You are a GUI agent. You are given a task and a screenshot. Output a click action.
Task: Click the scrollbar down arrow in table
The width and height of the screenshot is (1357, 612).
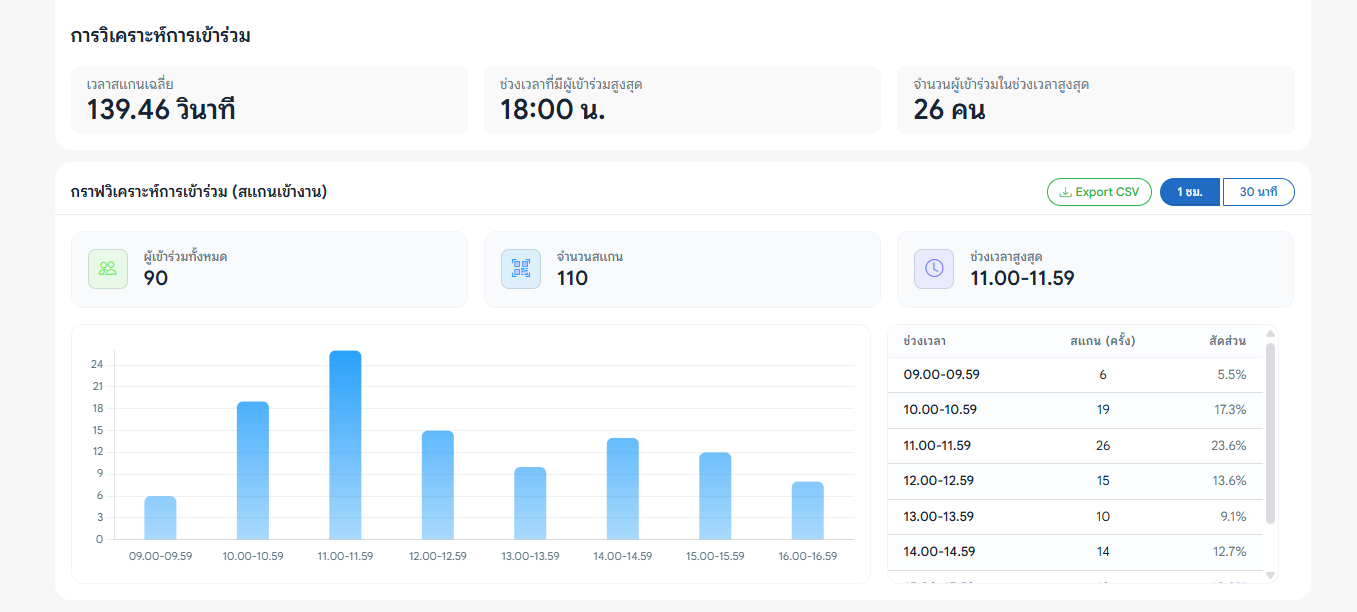[1270, 575]
